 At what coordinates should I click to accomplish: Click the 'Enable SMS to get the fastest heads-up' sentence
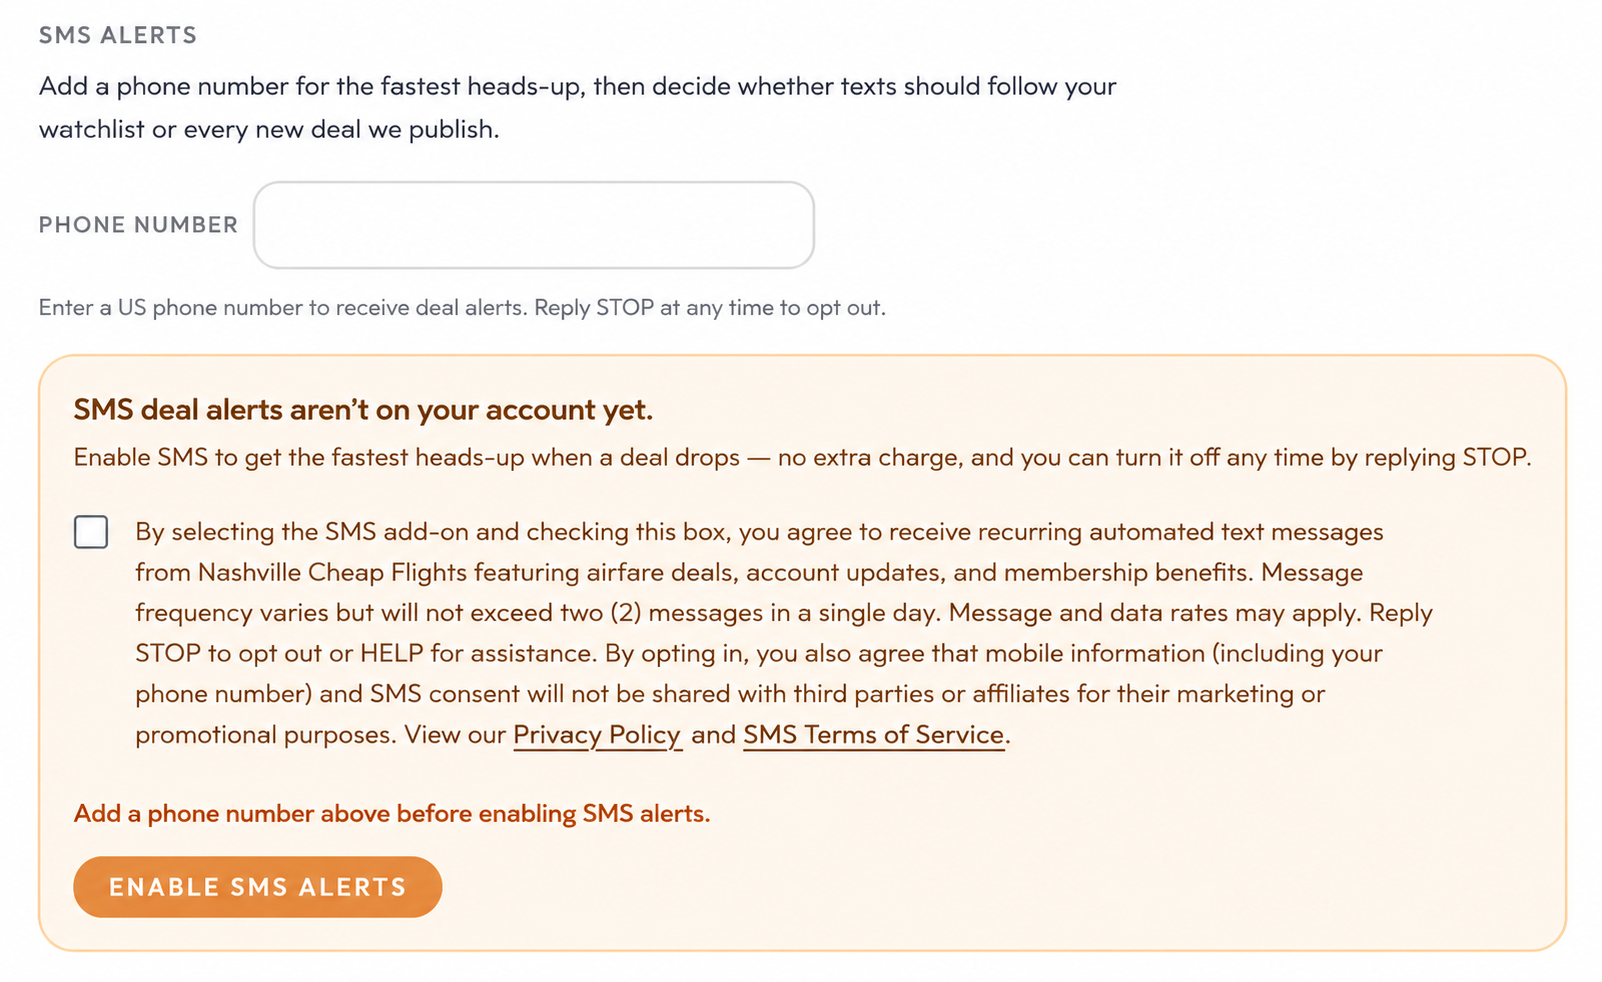point(803,458)
